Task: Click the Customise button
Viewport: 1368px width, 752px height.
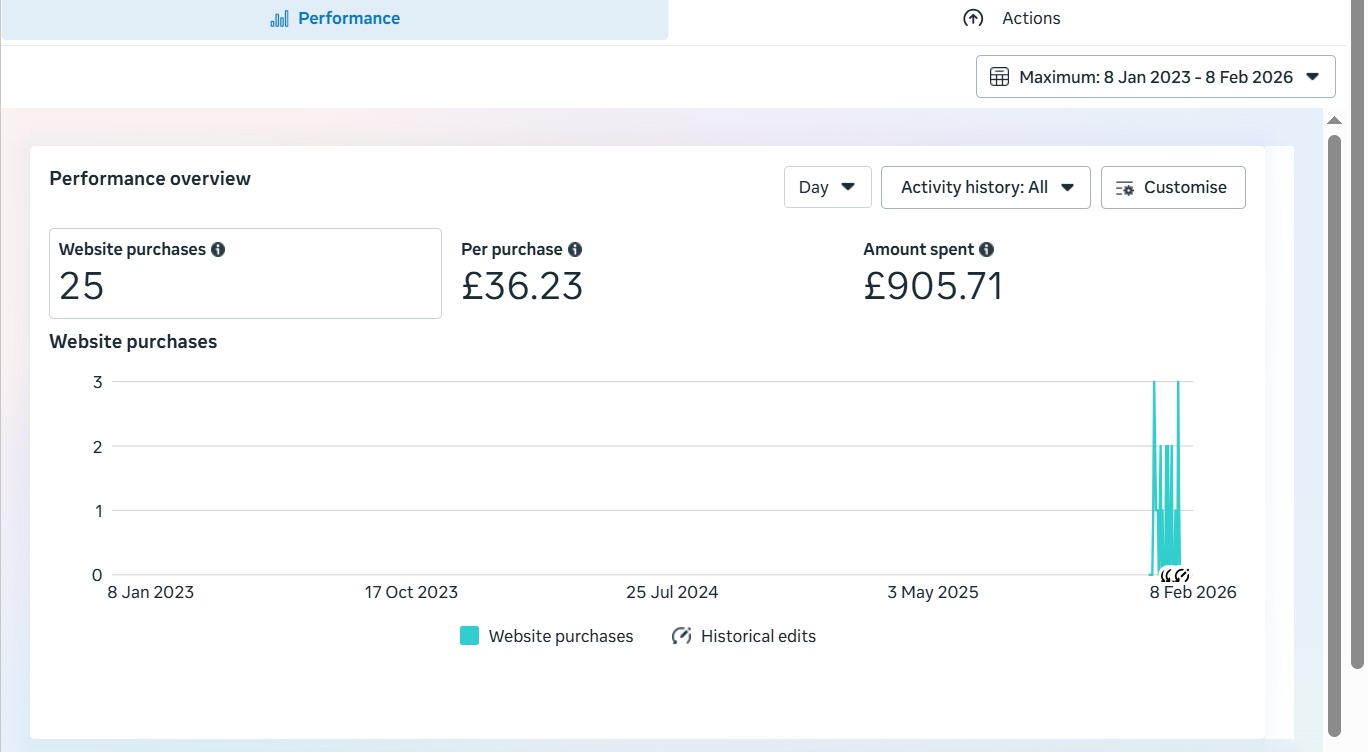Action: pyautogui.click(x=1173, y=187)
